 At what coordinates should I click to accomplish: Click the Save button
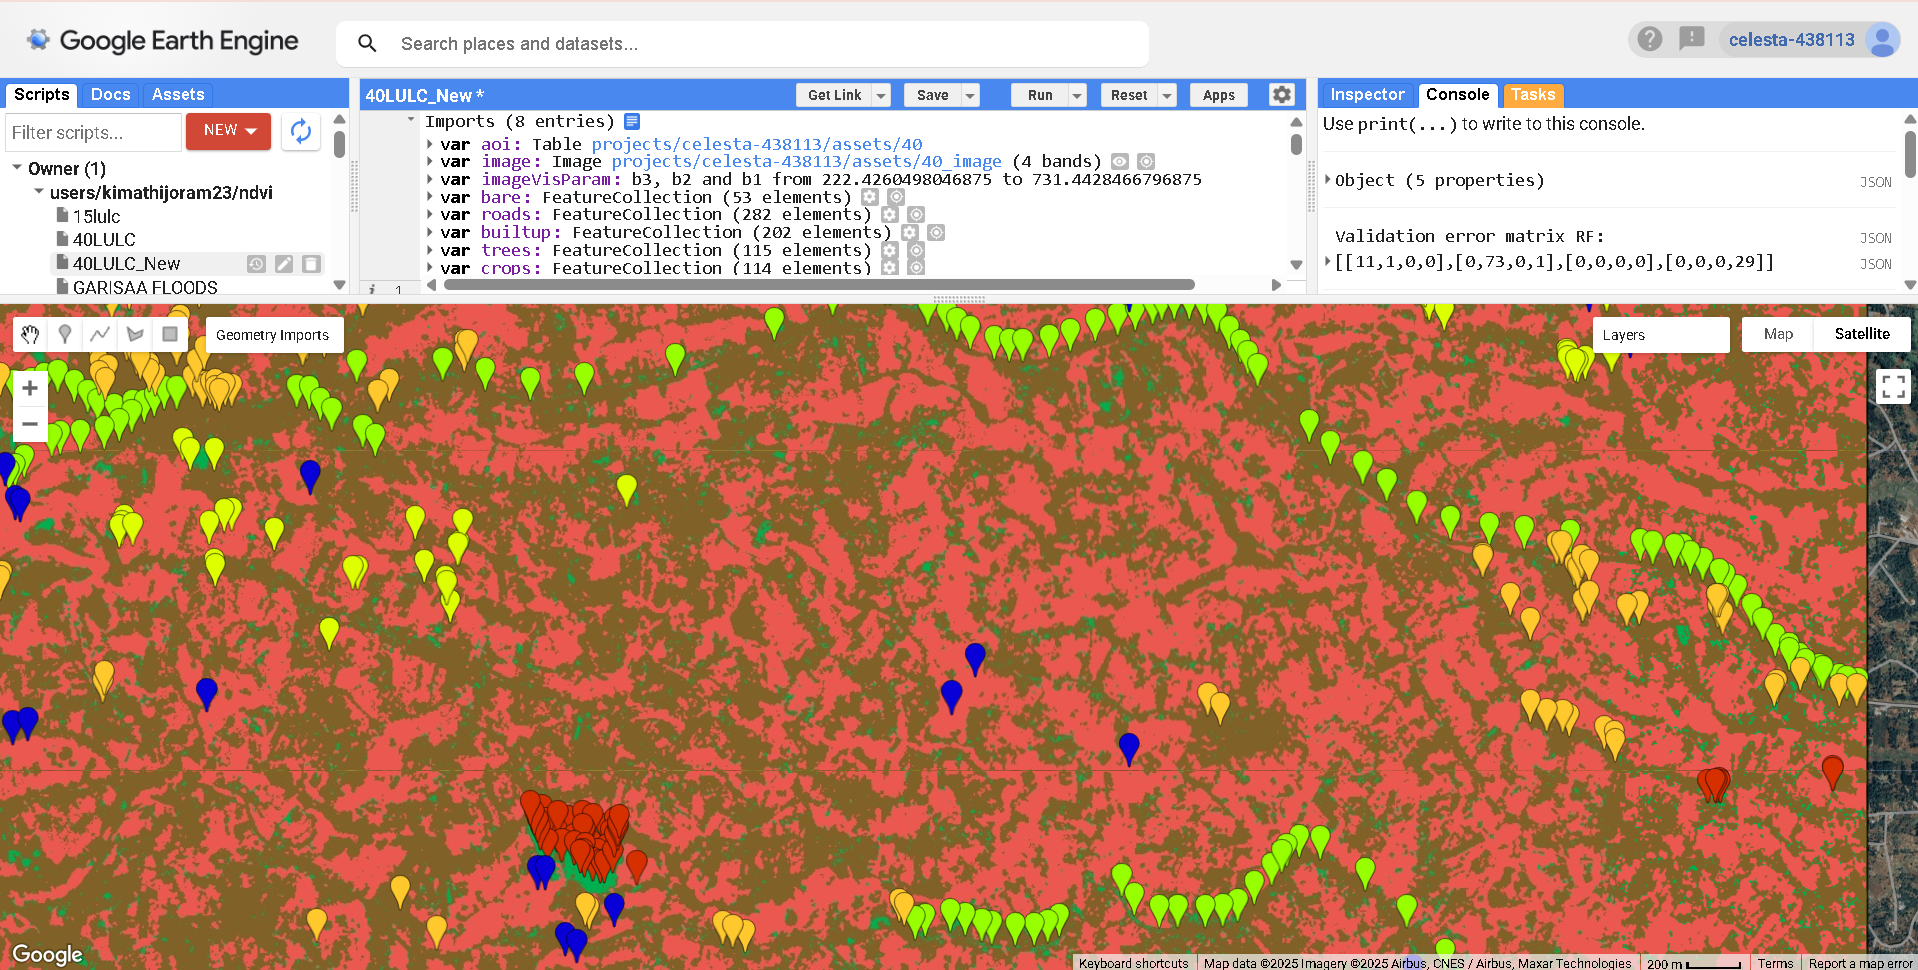[x=932, y=95]
